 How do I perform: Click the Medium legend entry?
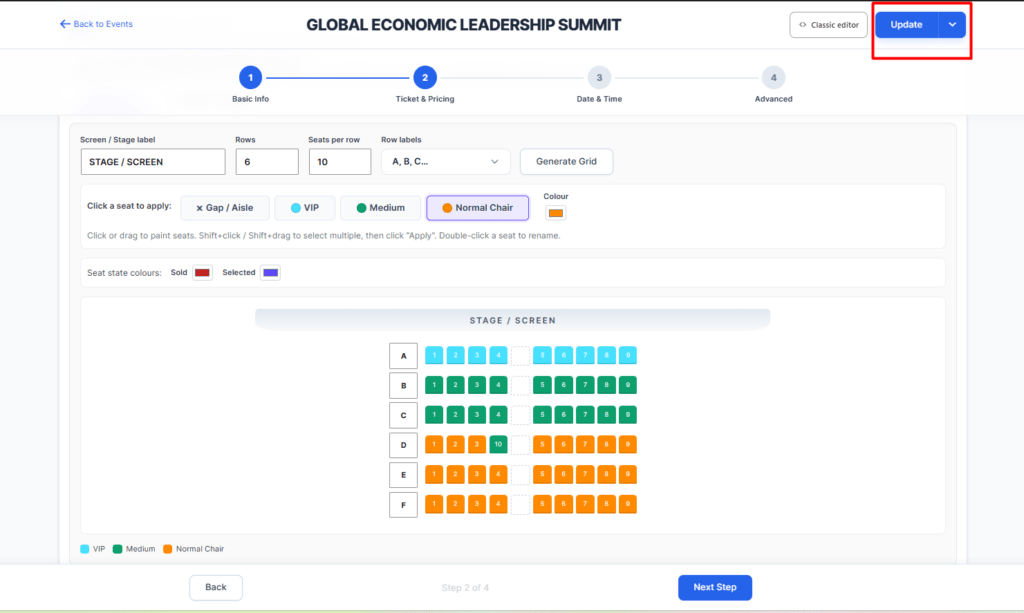pos(134,549)
